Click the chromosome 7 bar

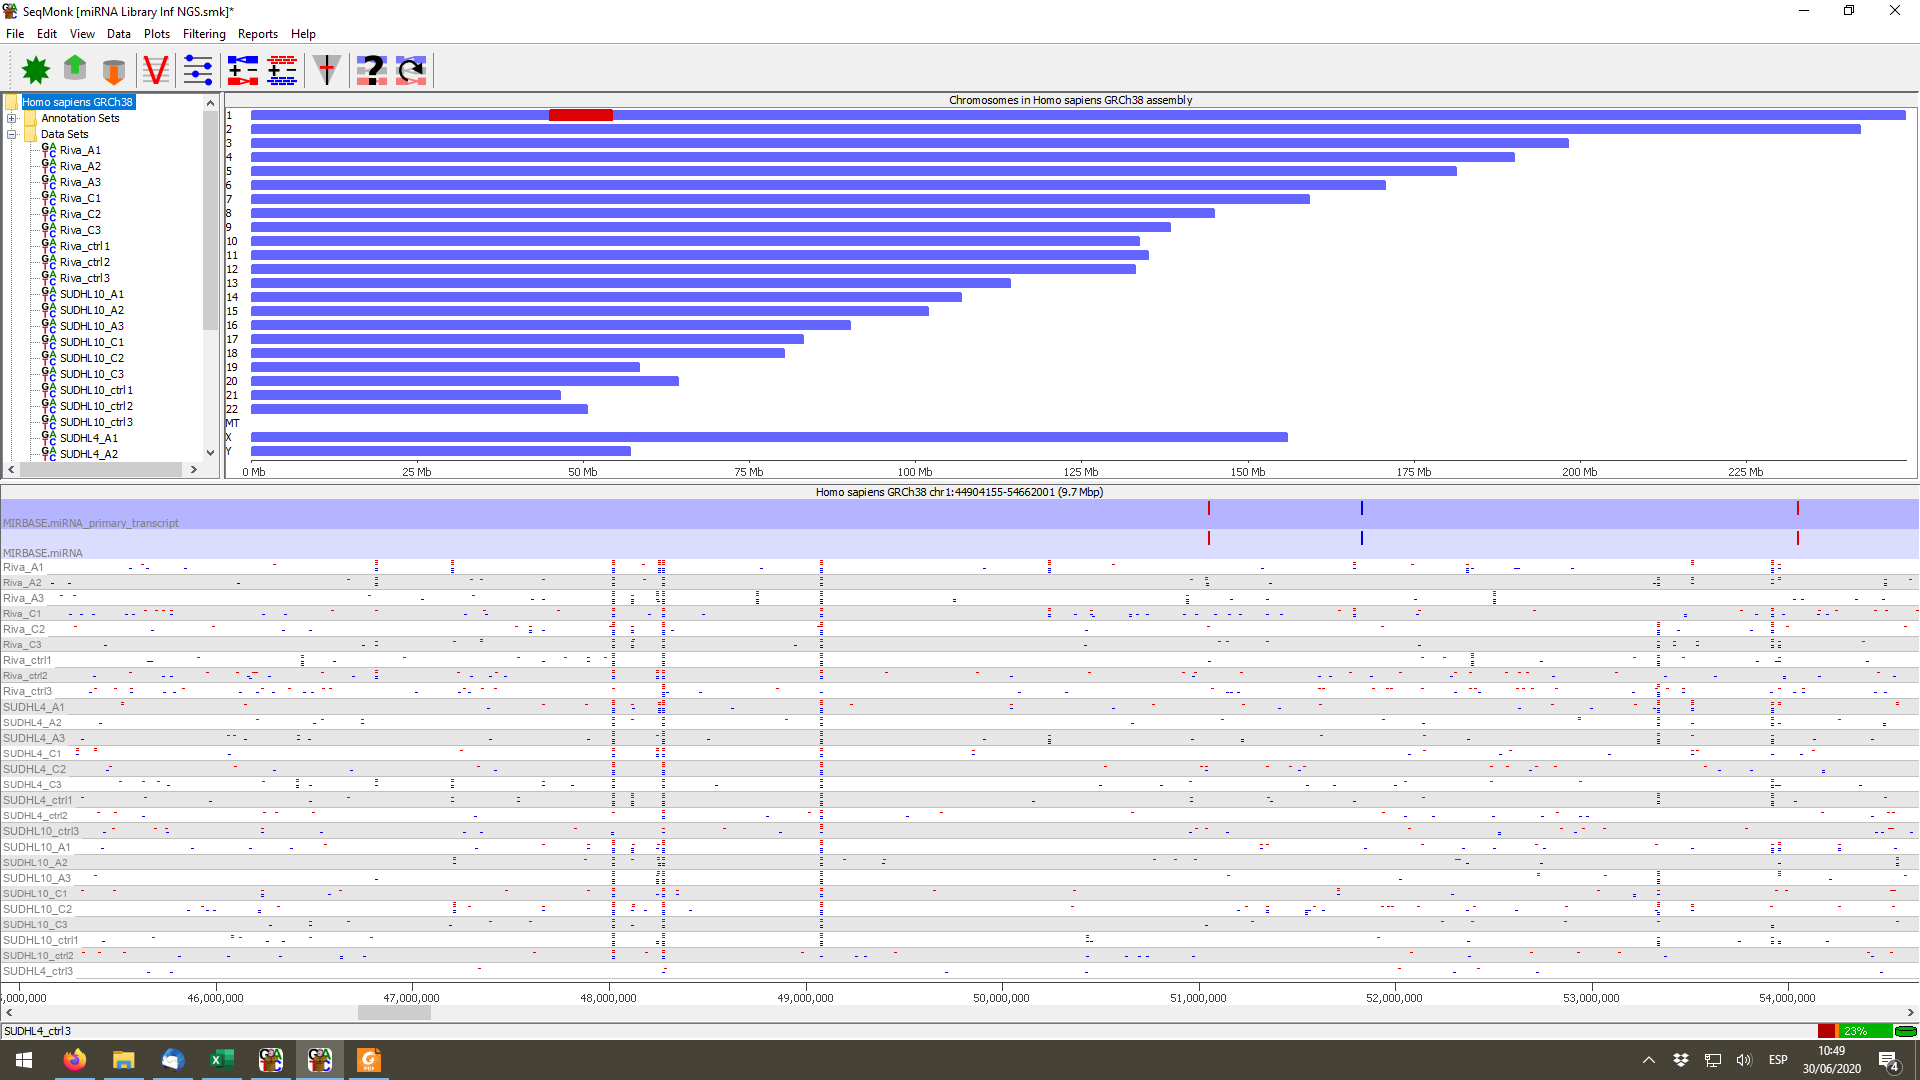pyautogui.click(x=780, y=199)
